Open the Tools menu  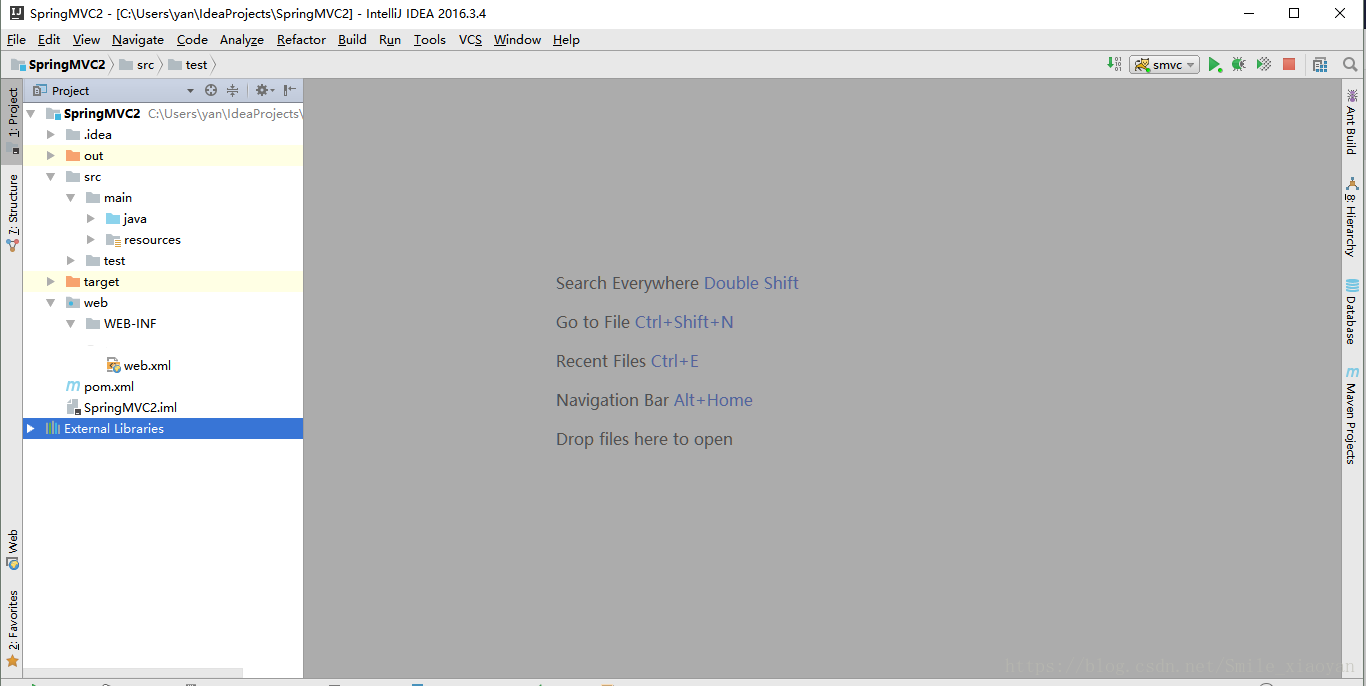coord(430,39)
